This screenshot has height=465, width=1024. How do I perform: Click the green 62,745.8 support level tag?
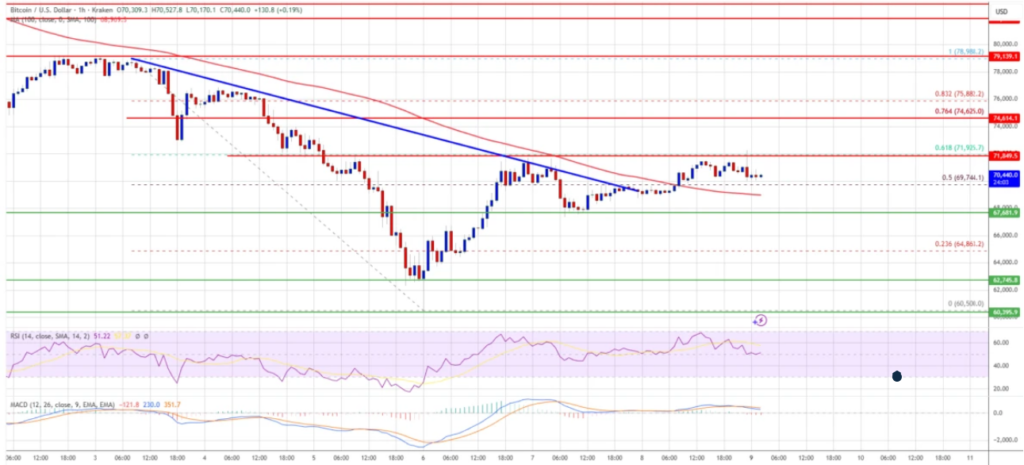[1003, 280]
